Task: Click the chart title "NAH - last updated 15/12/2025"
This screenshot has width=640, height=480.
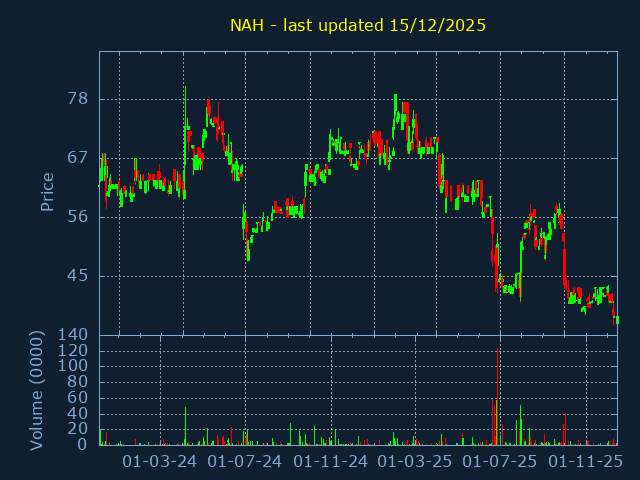Action: click(358, 25)
